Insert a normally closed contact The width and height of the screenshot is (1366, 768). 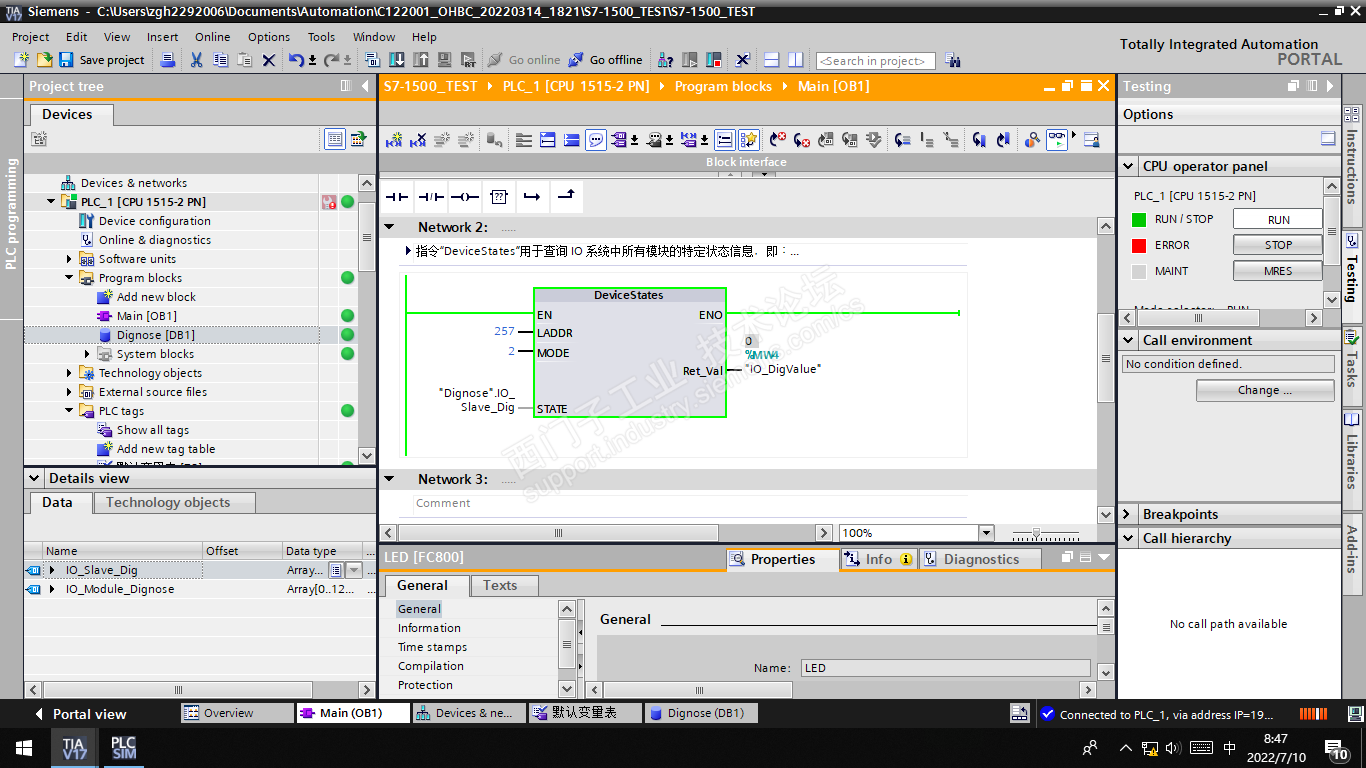tap(432, 197)
